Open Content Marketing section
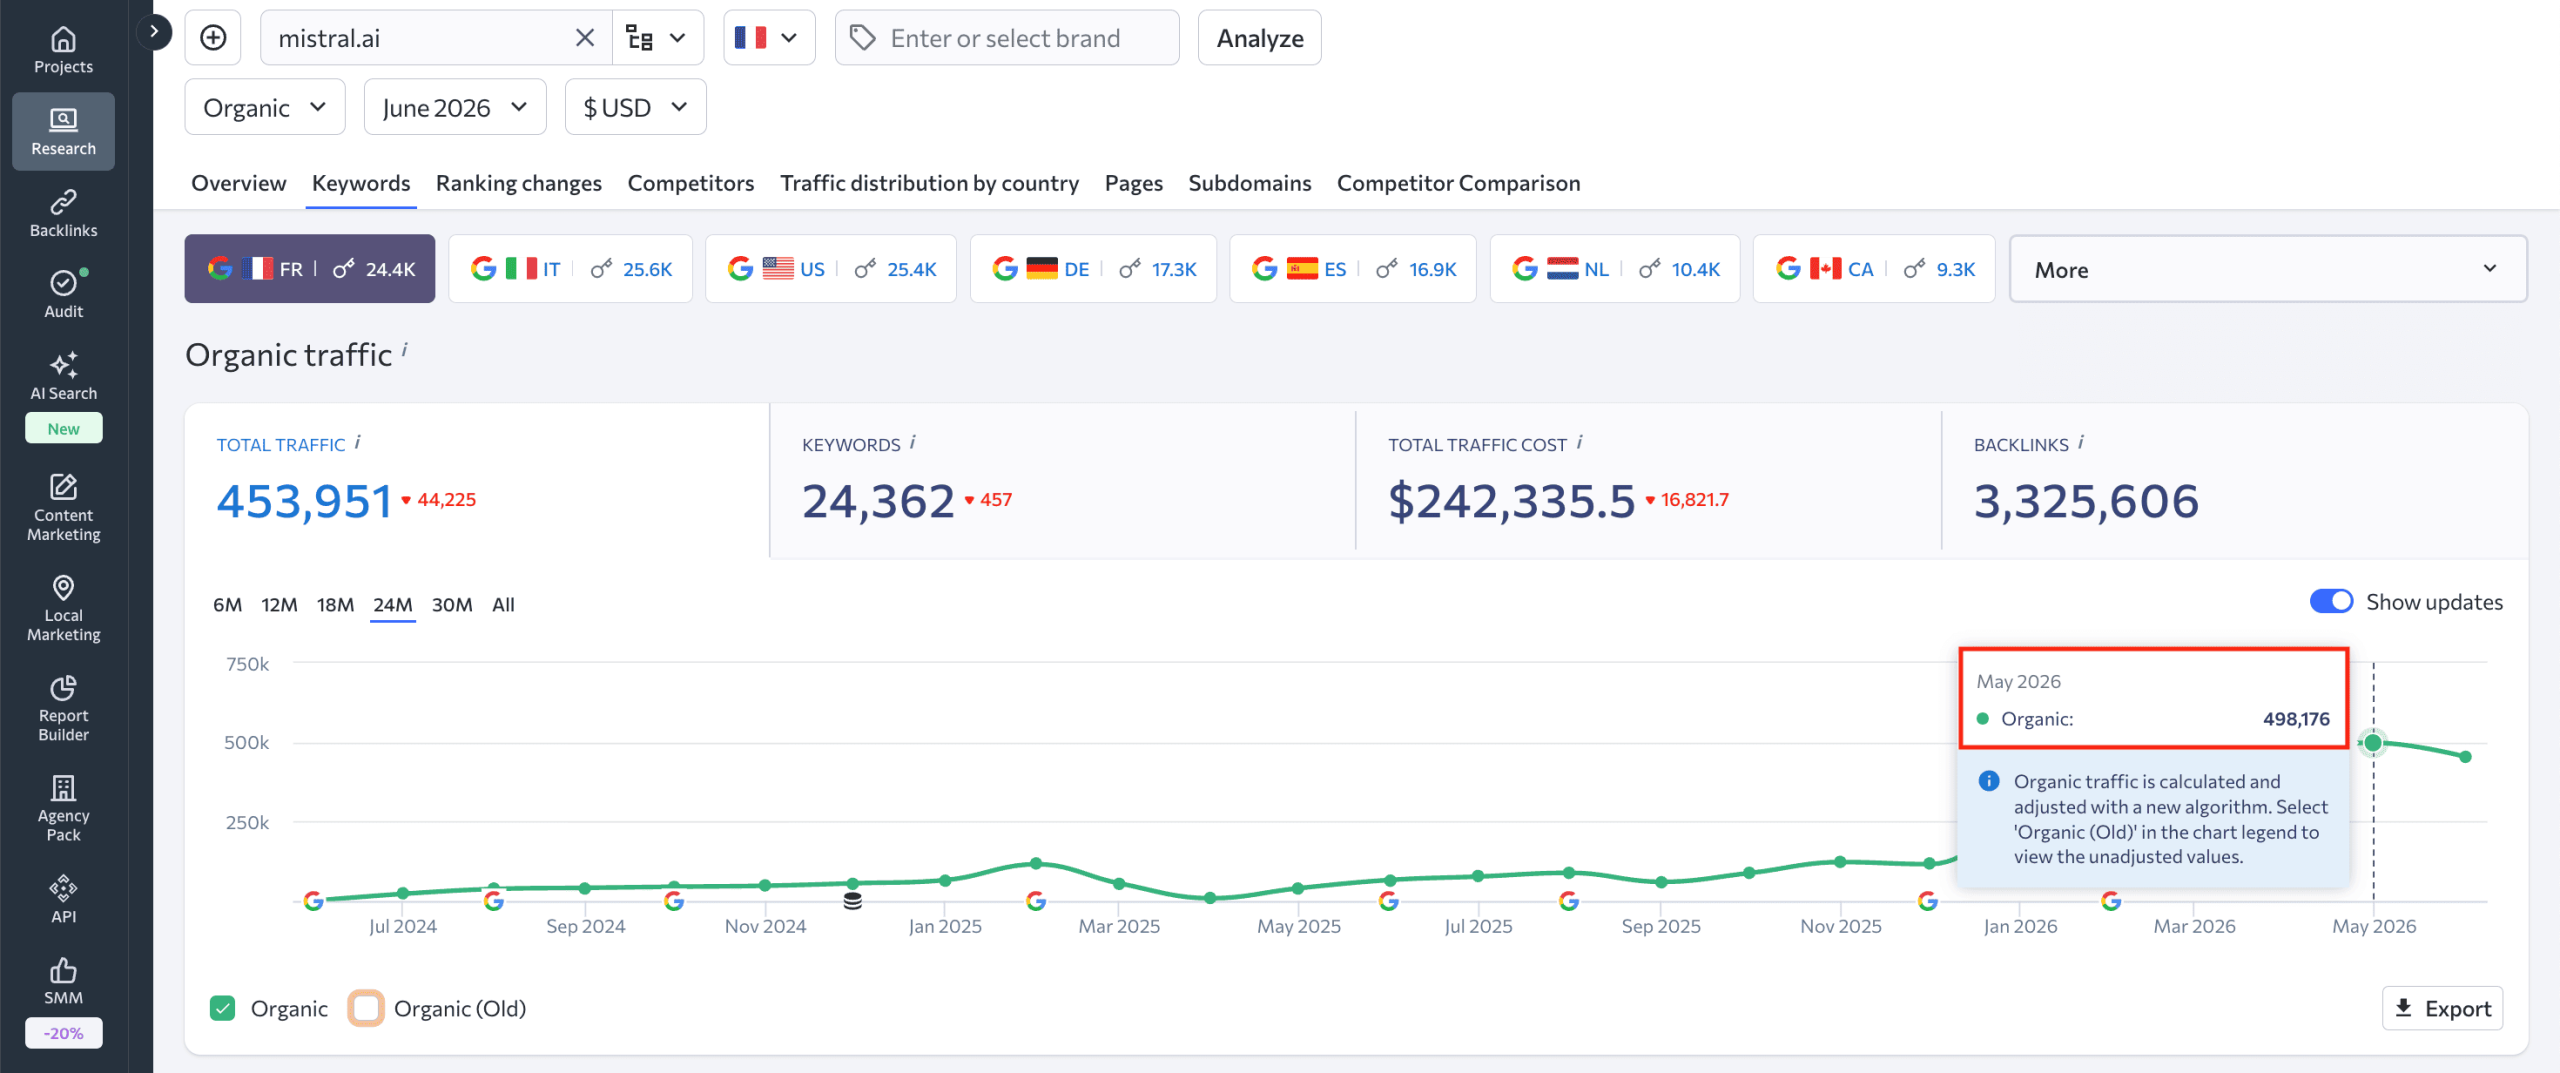The height and width of the screenshot is (1073, 2560). coord(63,508)
